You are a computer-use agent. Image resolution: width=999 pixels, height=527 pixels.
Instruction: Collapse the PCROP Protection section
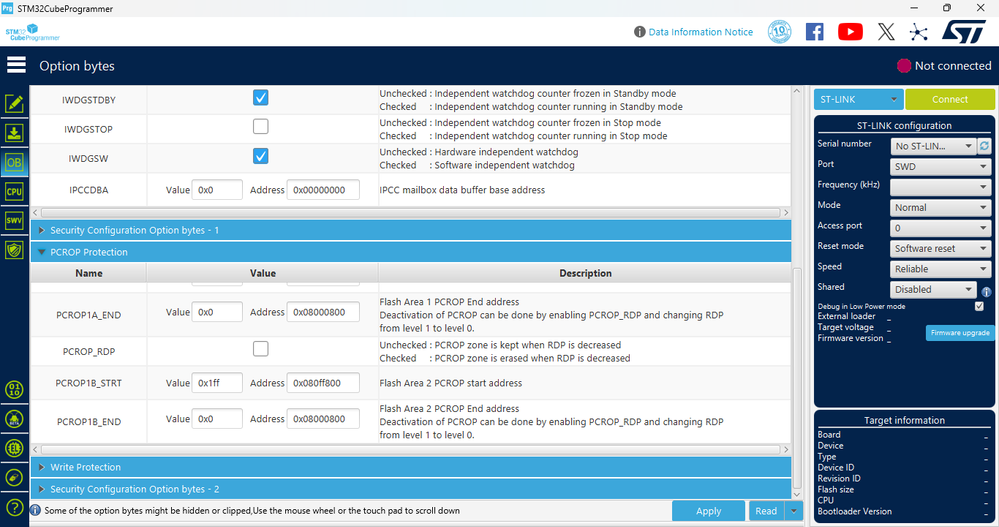coord(411,252)
